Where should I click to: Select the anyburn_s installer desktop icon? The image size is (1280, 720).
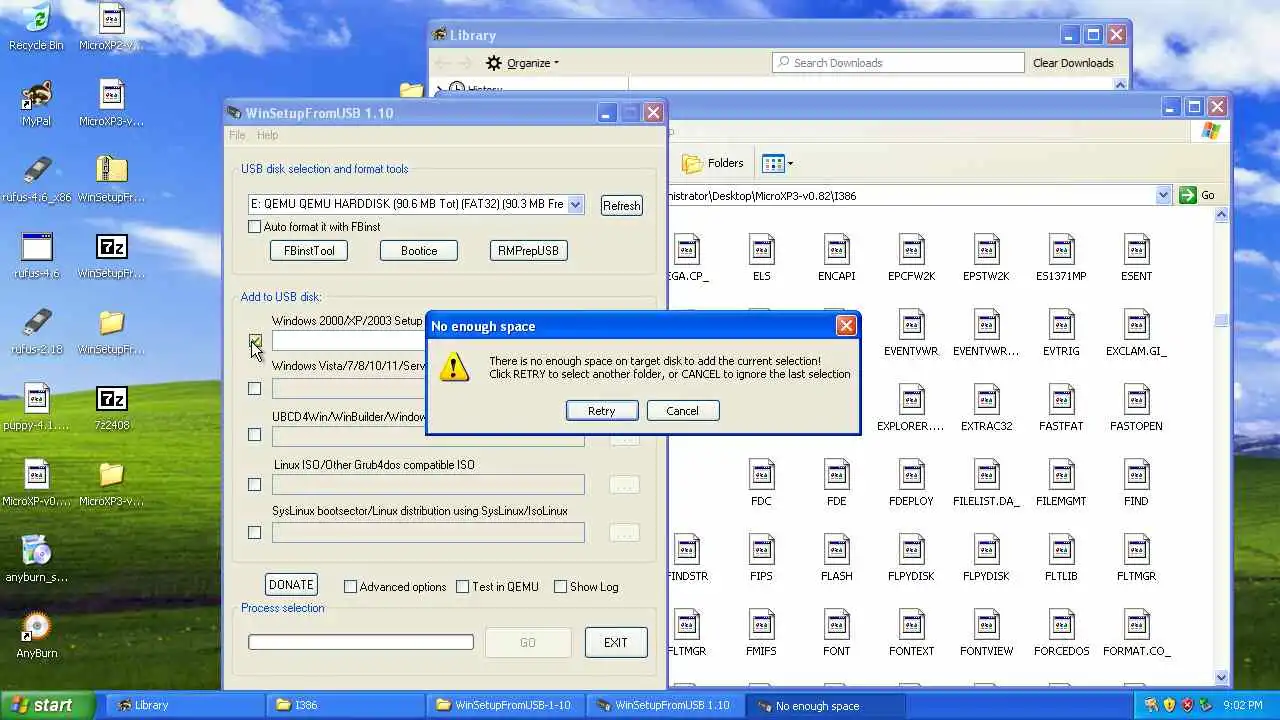click(x=36, y=558)
